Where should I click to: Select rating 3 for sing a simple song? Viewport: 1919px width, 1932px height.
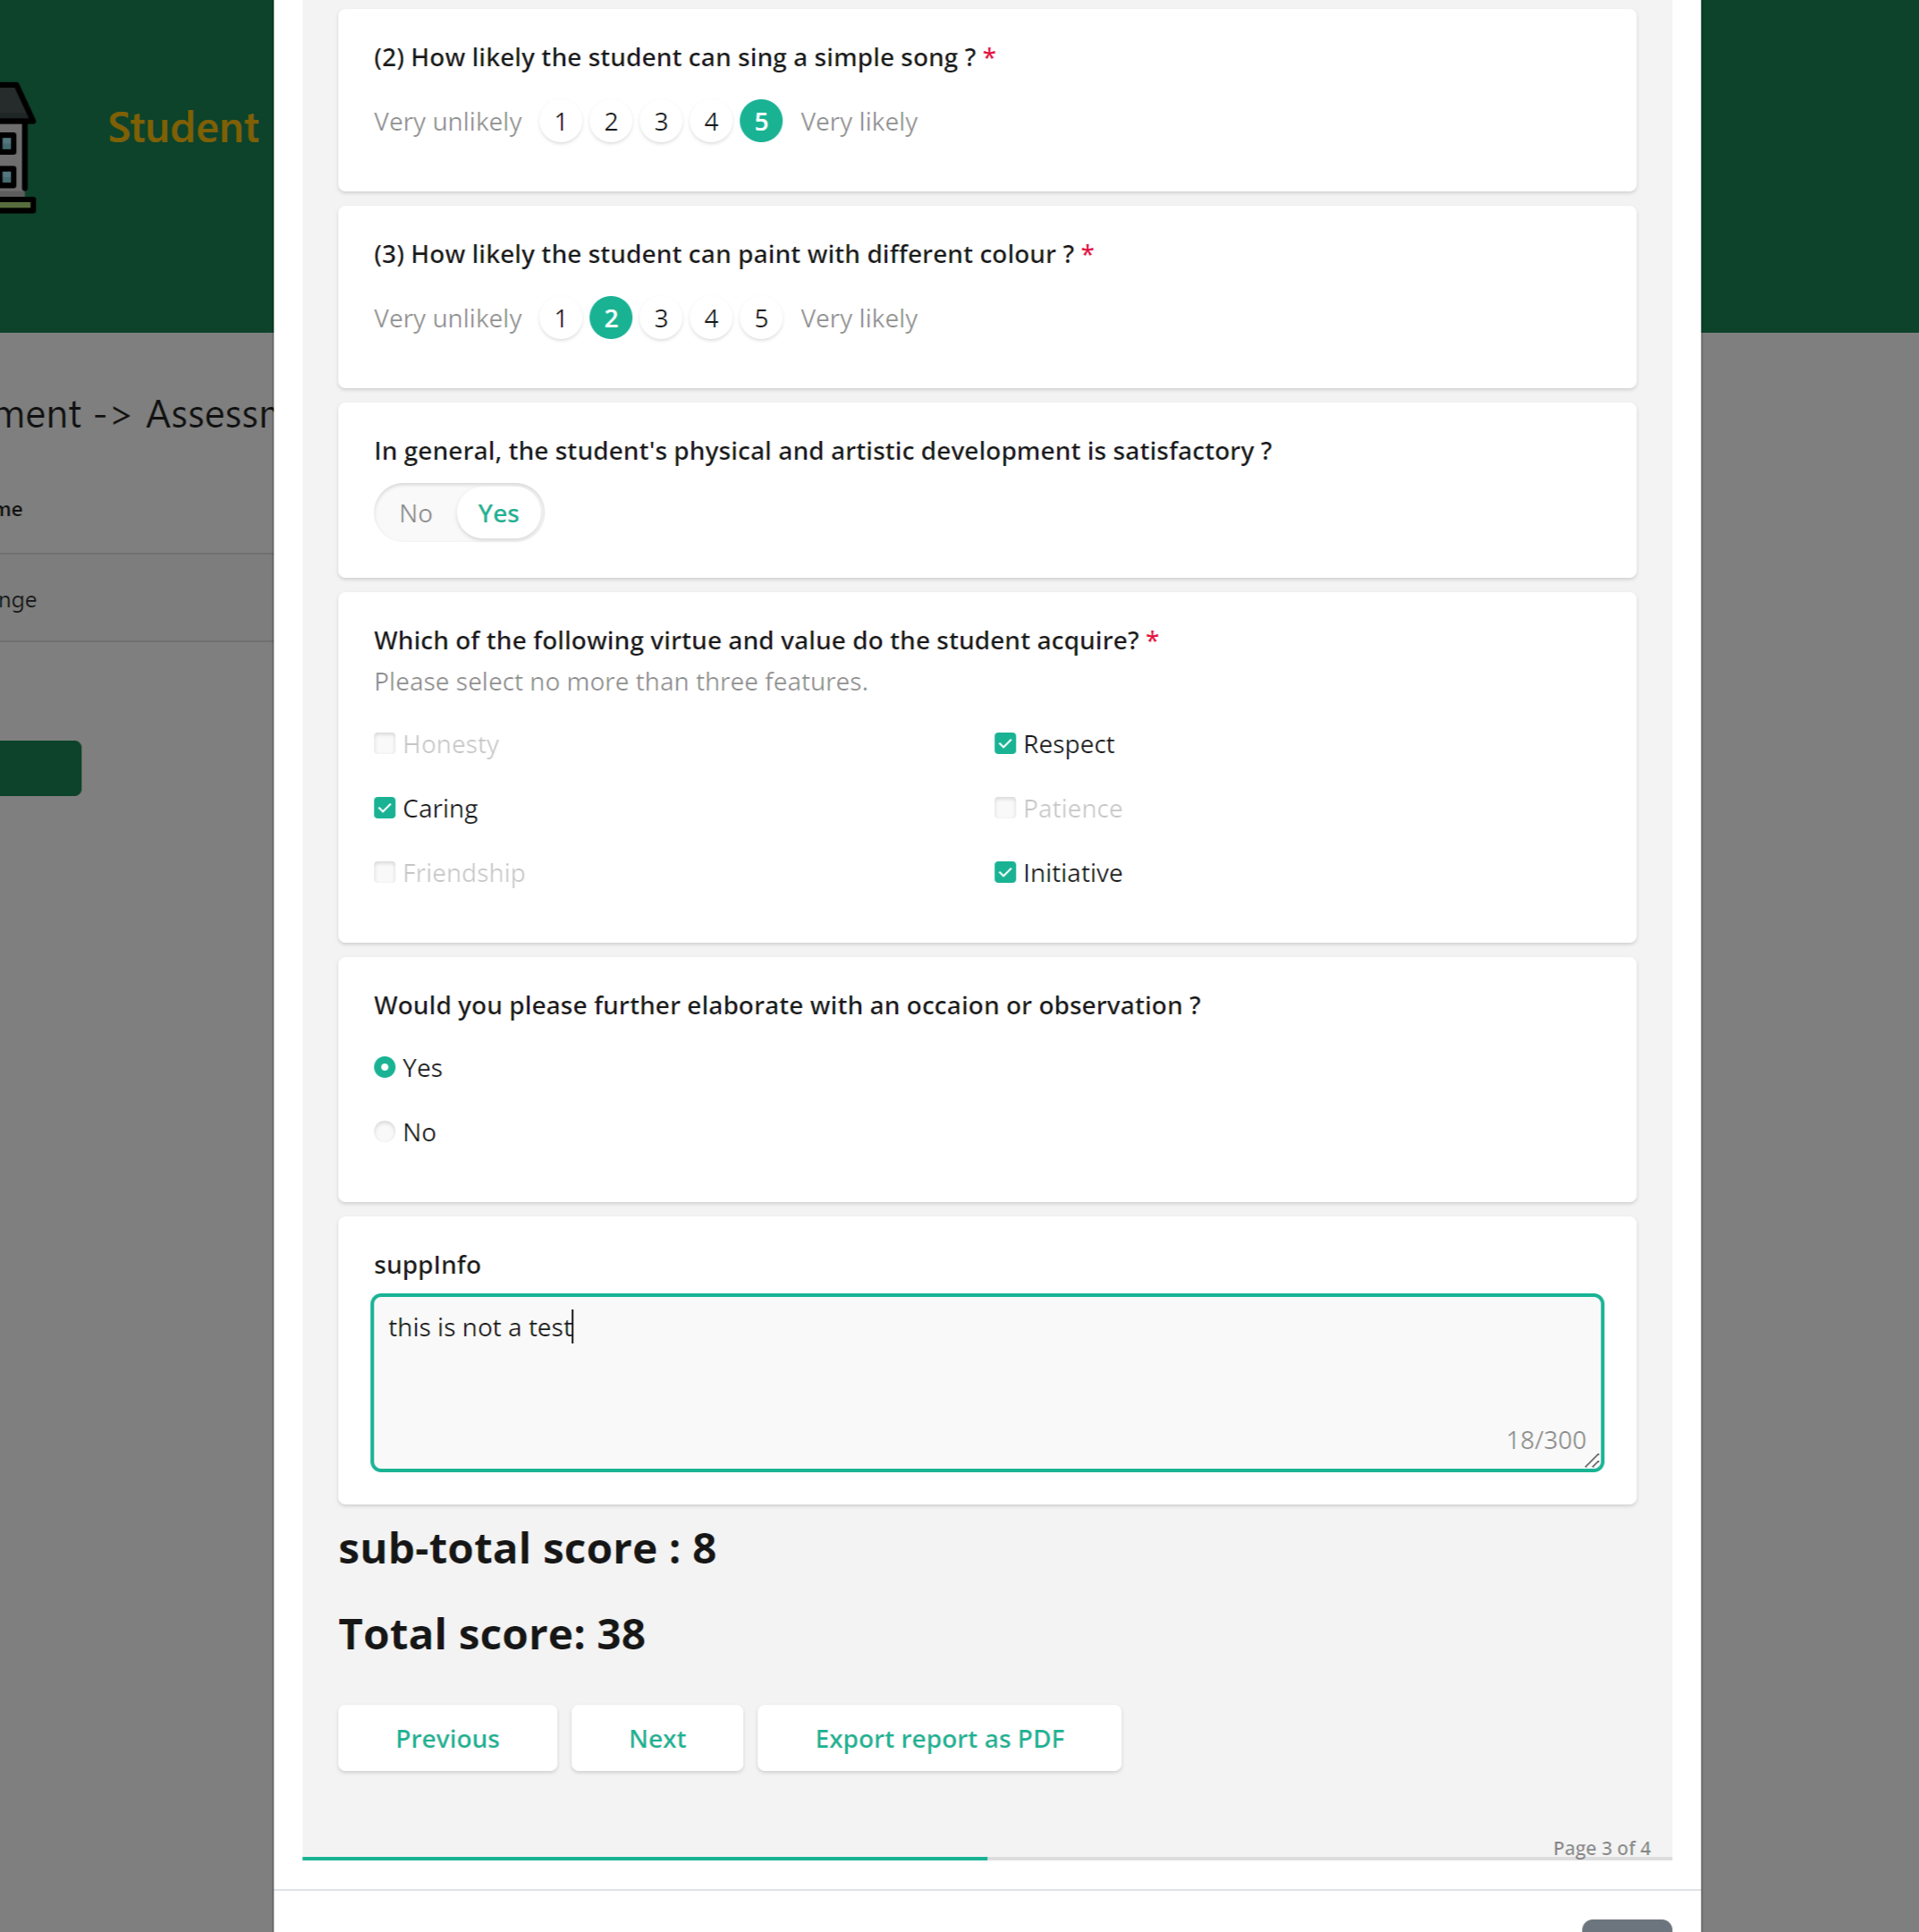(x=660, y=122)
